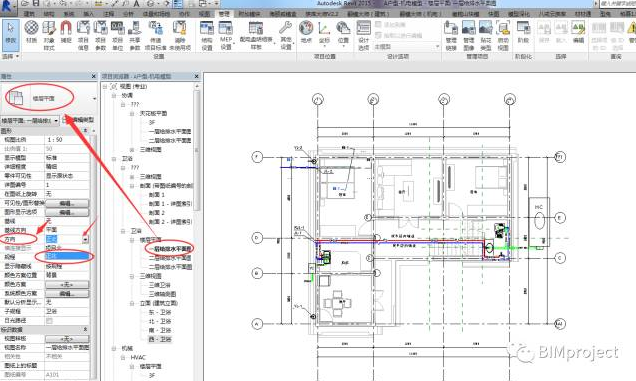Click Edit button for Visibility/Graphics Overrides

67,203
